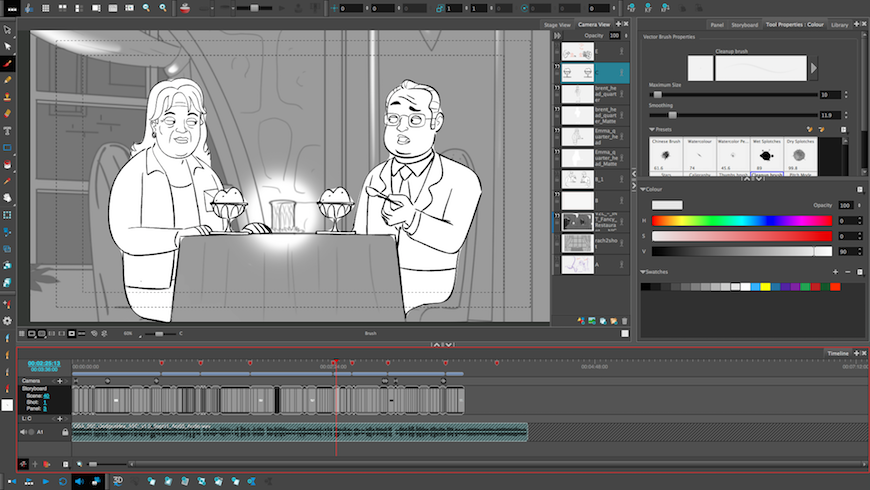Image resolution: width=870 pixels, height=490 pixels.
Task: Select the Stamp tool
Action: tap(7, 97)
